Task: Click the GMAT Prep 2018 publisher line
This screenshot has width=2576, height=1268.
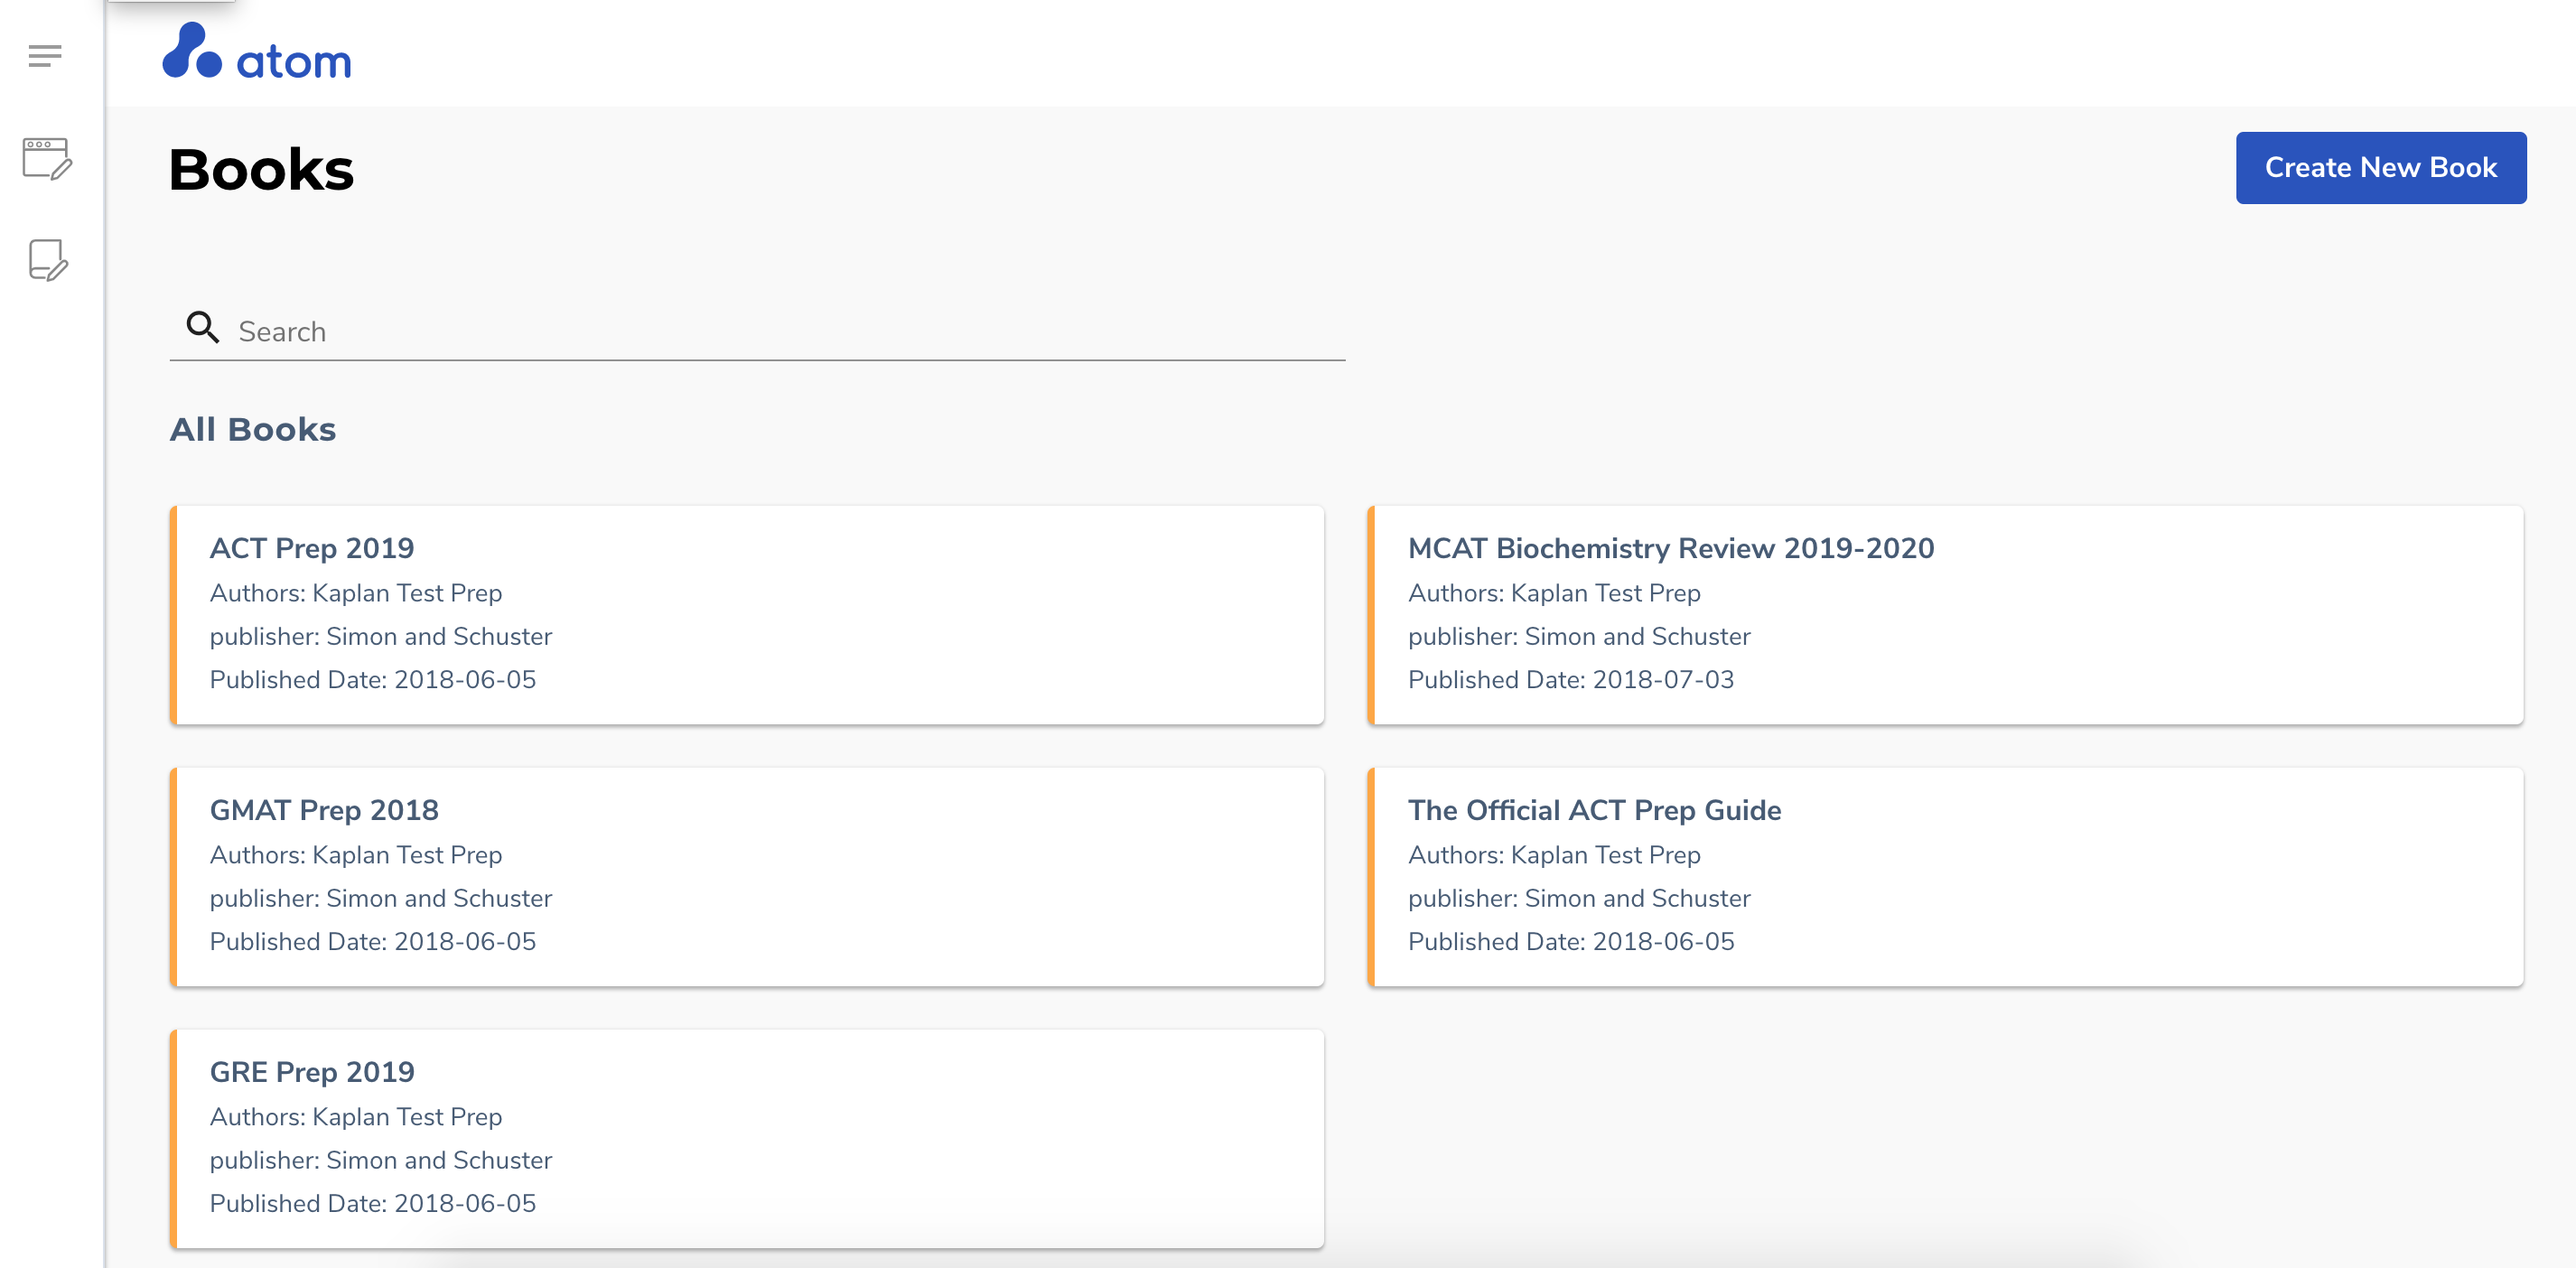Action: pyautogui.click(x=381, y=898)
